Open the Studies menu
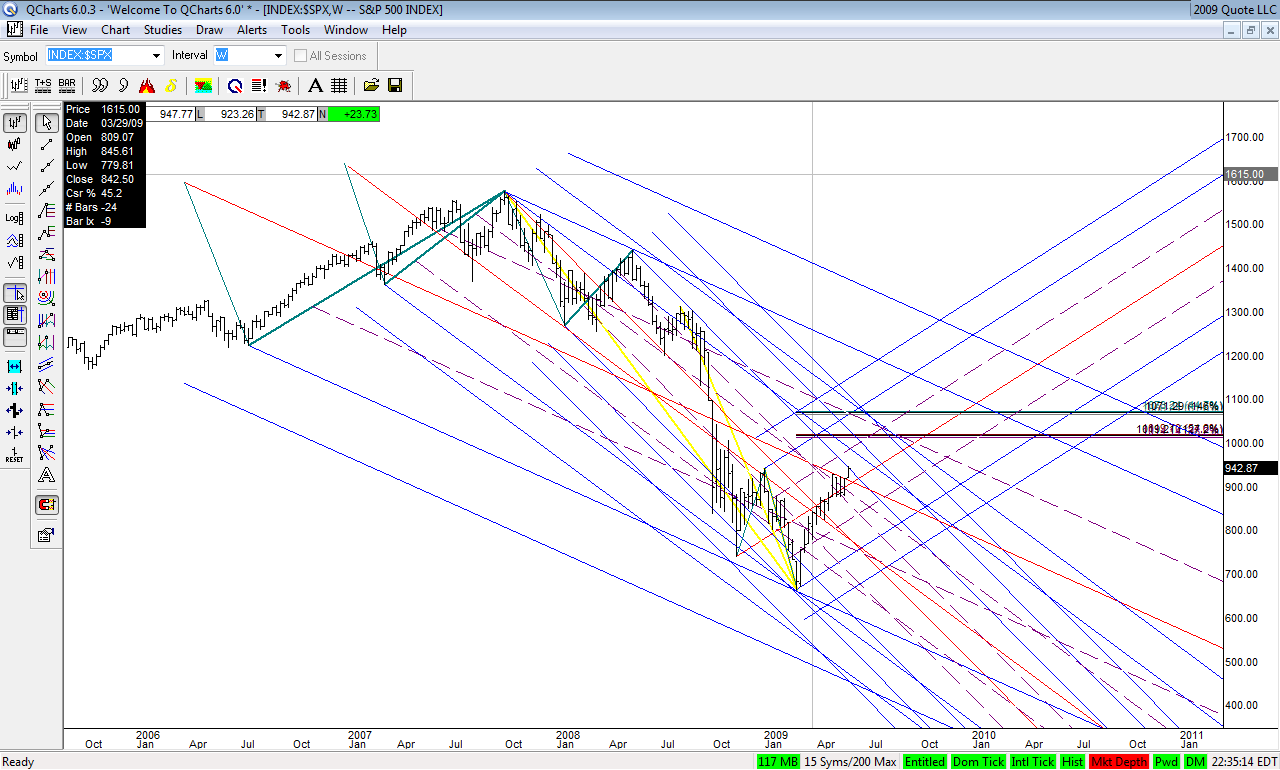This screenshot has width=1280, height=770. click(x=162, y=30)
